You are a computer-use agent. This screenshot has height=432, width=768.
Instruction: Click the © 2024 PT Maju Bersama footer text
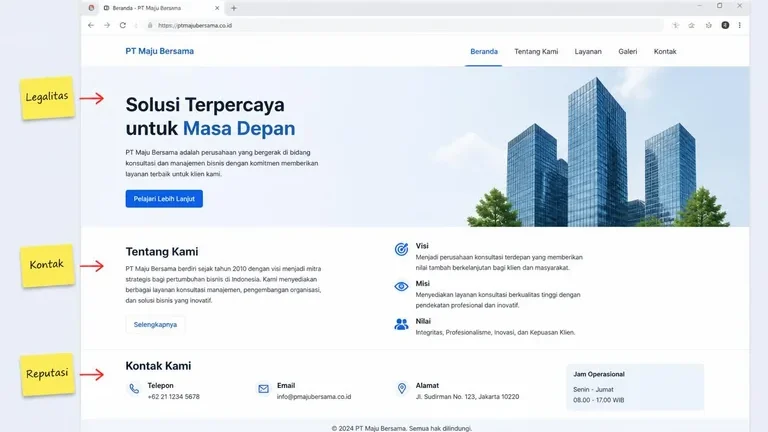pyautogui.click(x=402, y=428)
